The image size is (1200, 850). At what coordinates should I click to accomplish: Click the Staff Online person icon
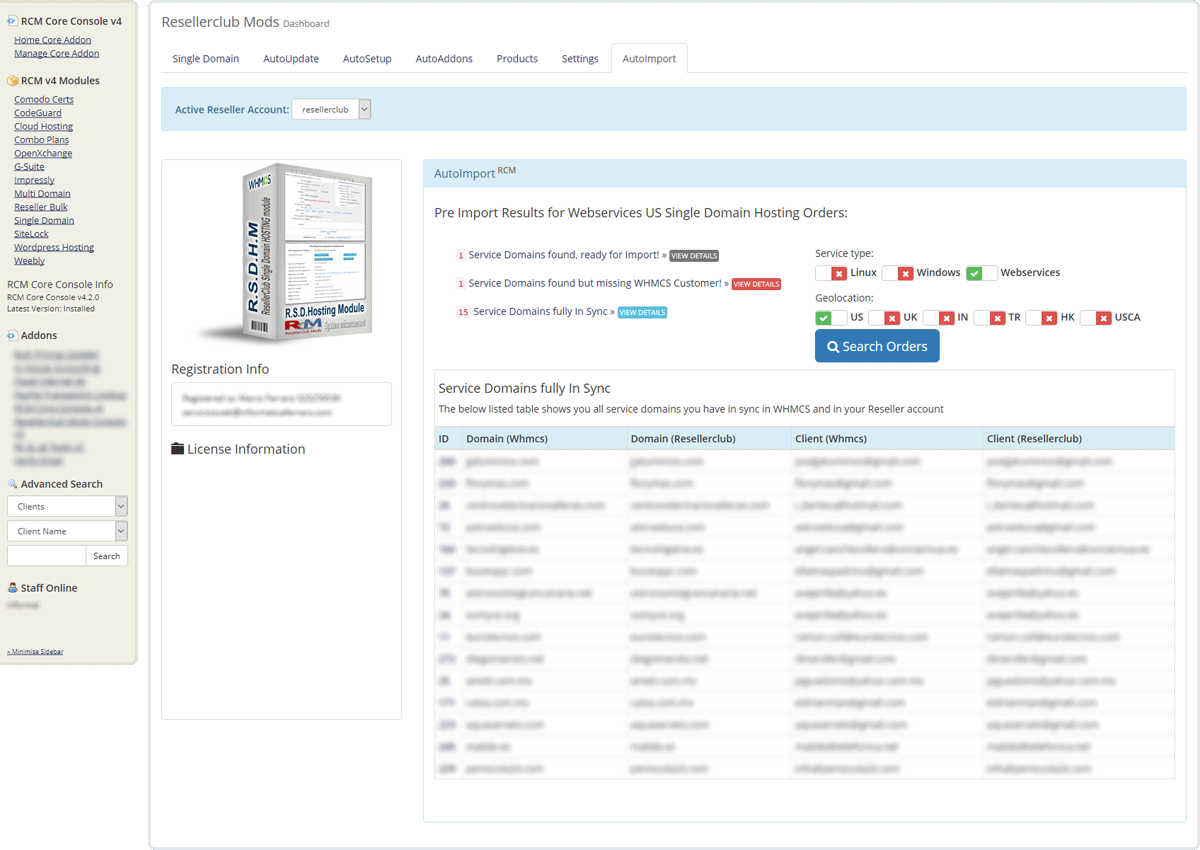(x=12, y=588)
